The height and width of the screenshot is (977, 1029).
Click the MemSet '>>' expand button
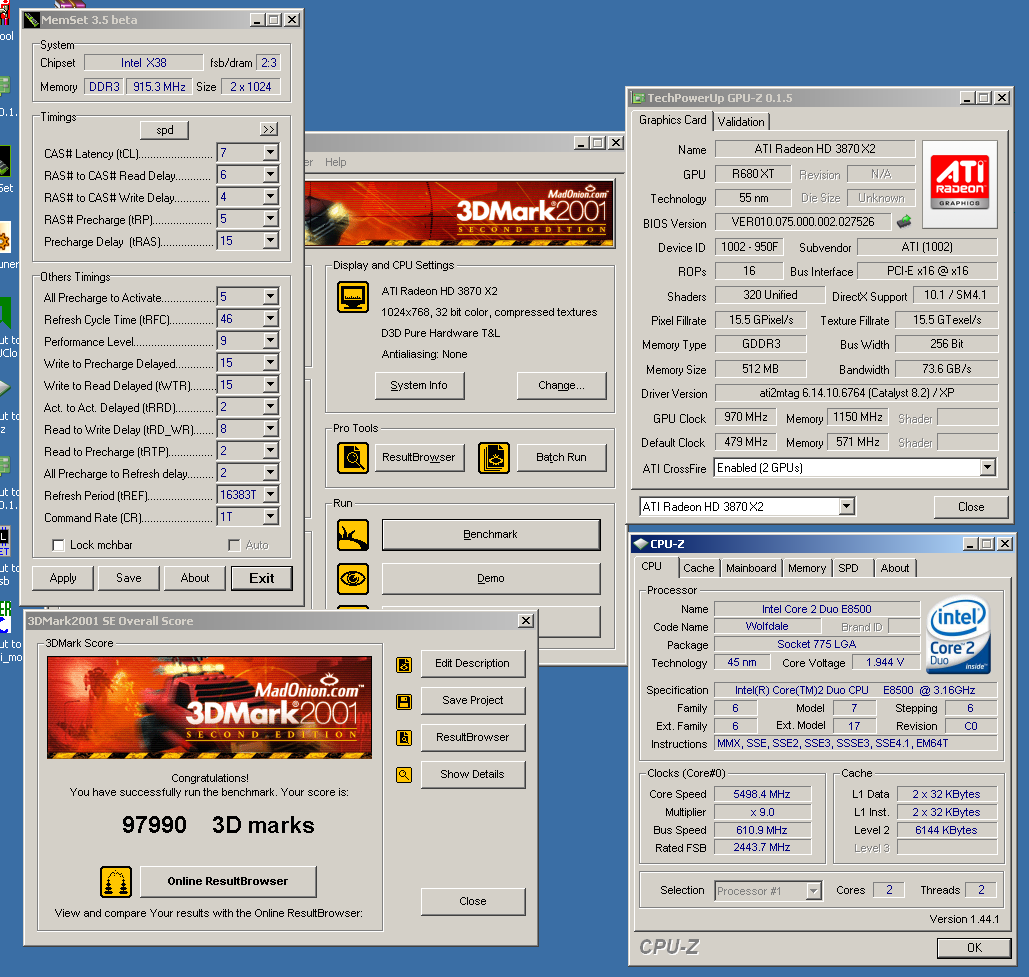coord(269,129)
